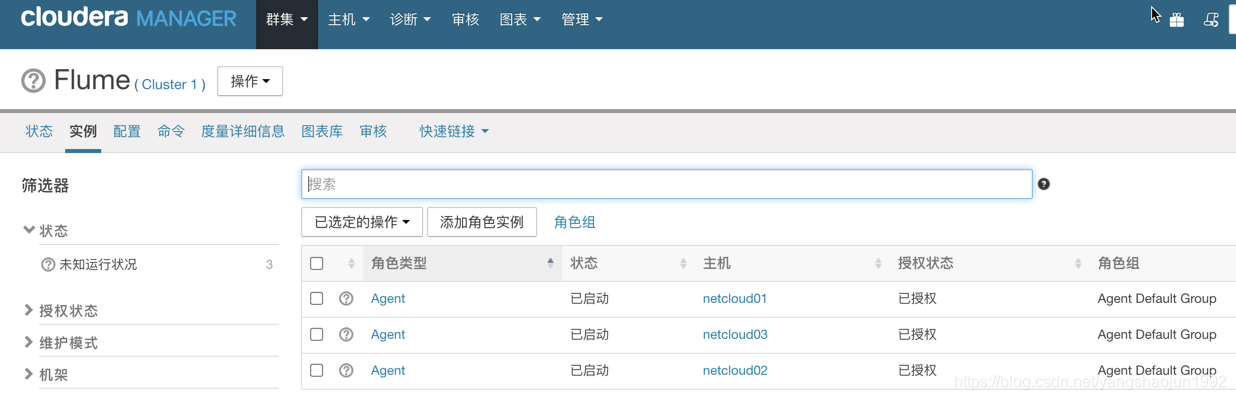The height and width of the screenshot is (400, 1236).
Task: Switch to the 状态 tab
Action: [x=39, y=131]
